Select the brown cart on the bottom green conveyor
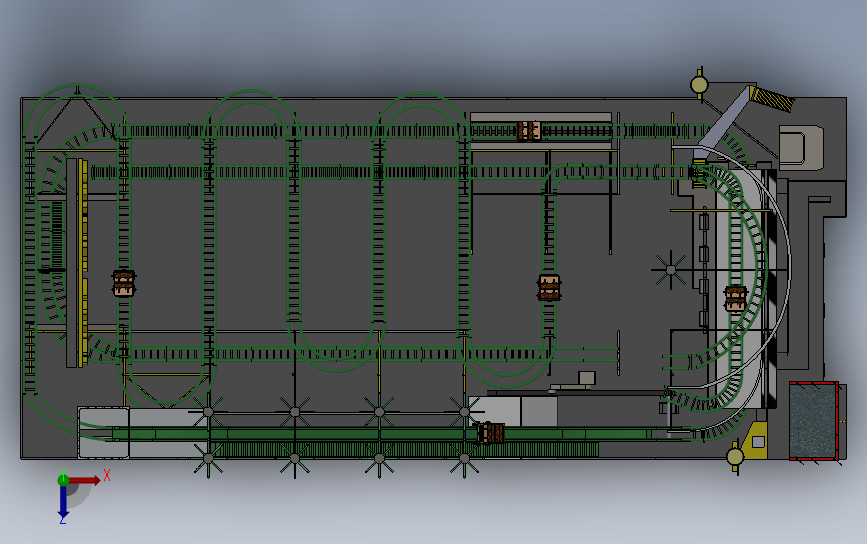 pyautogui.click(x=491, y=433)
